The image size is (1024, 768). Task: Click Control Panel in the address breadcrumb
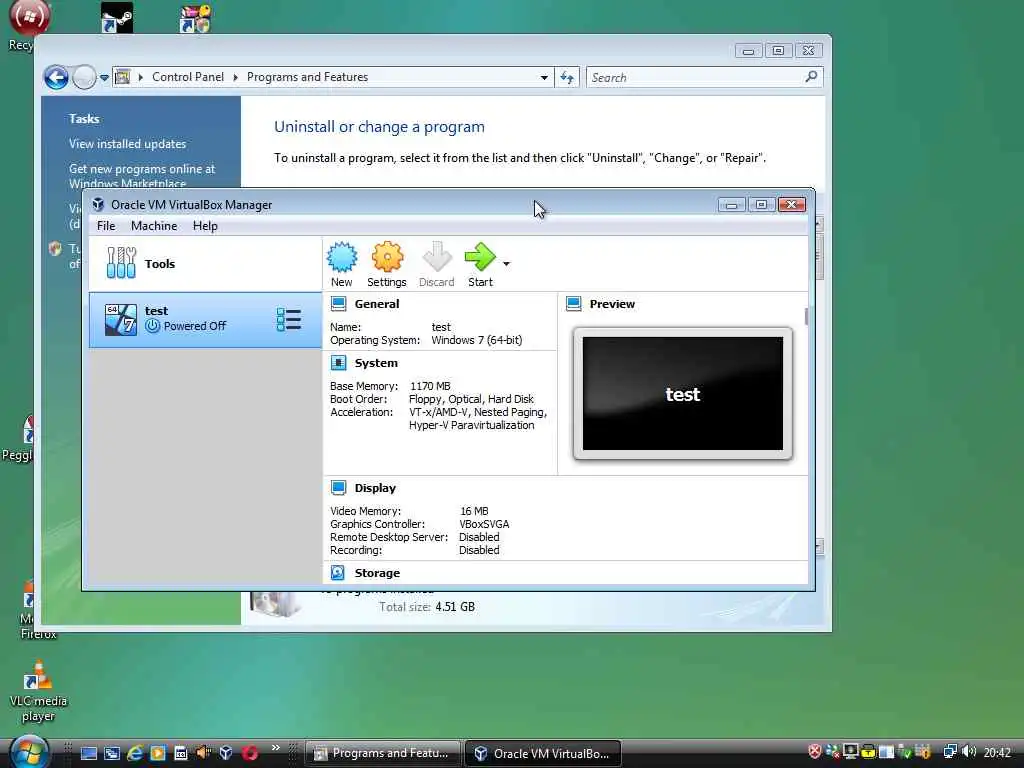coord(188,77)
